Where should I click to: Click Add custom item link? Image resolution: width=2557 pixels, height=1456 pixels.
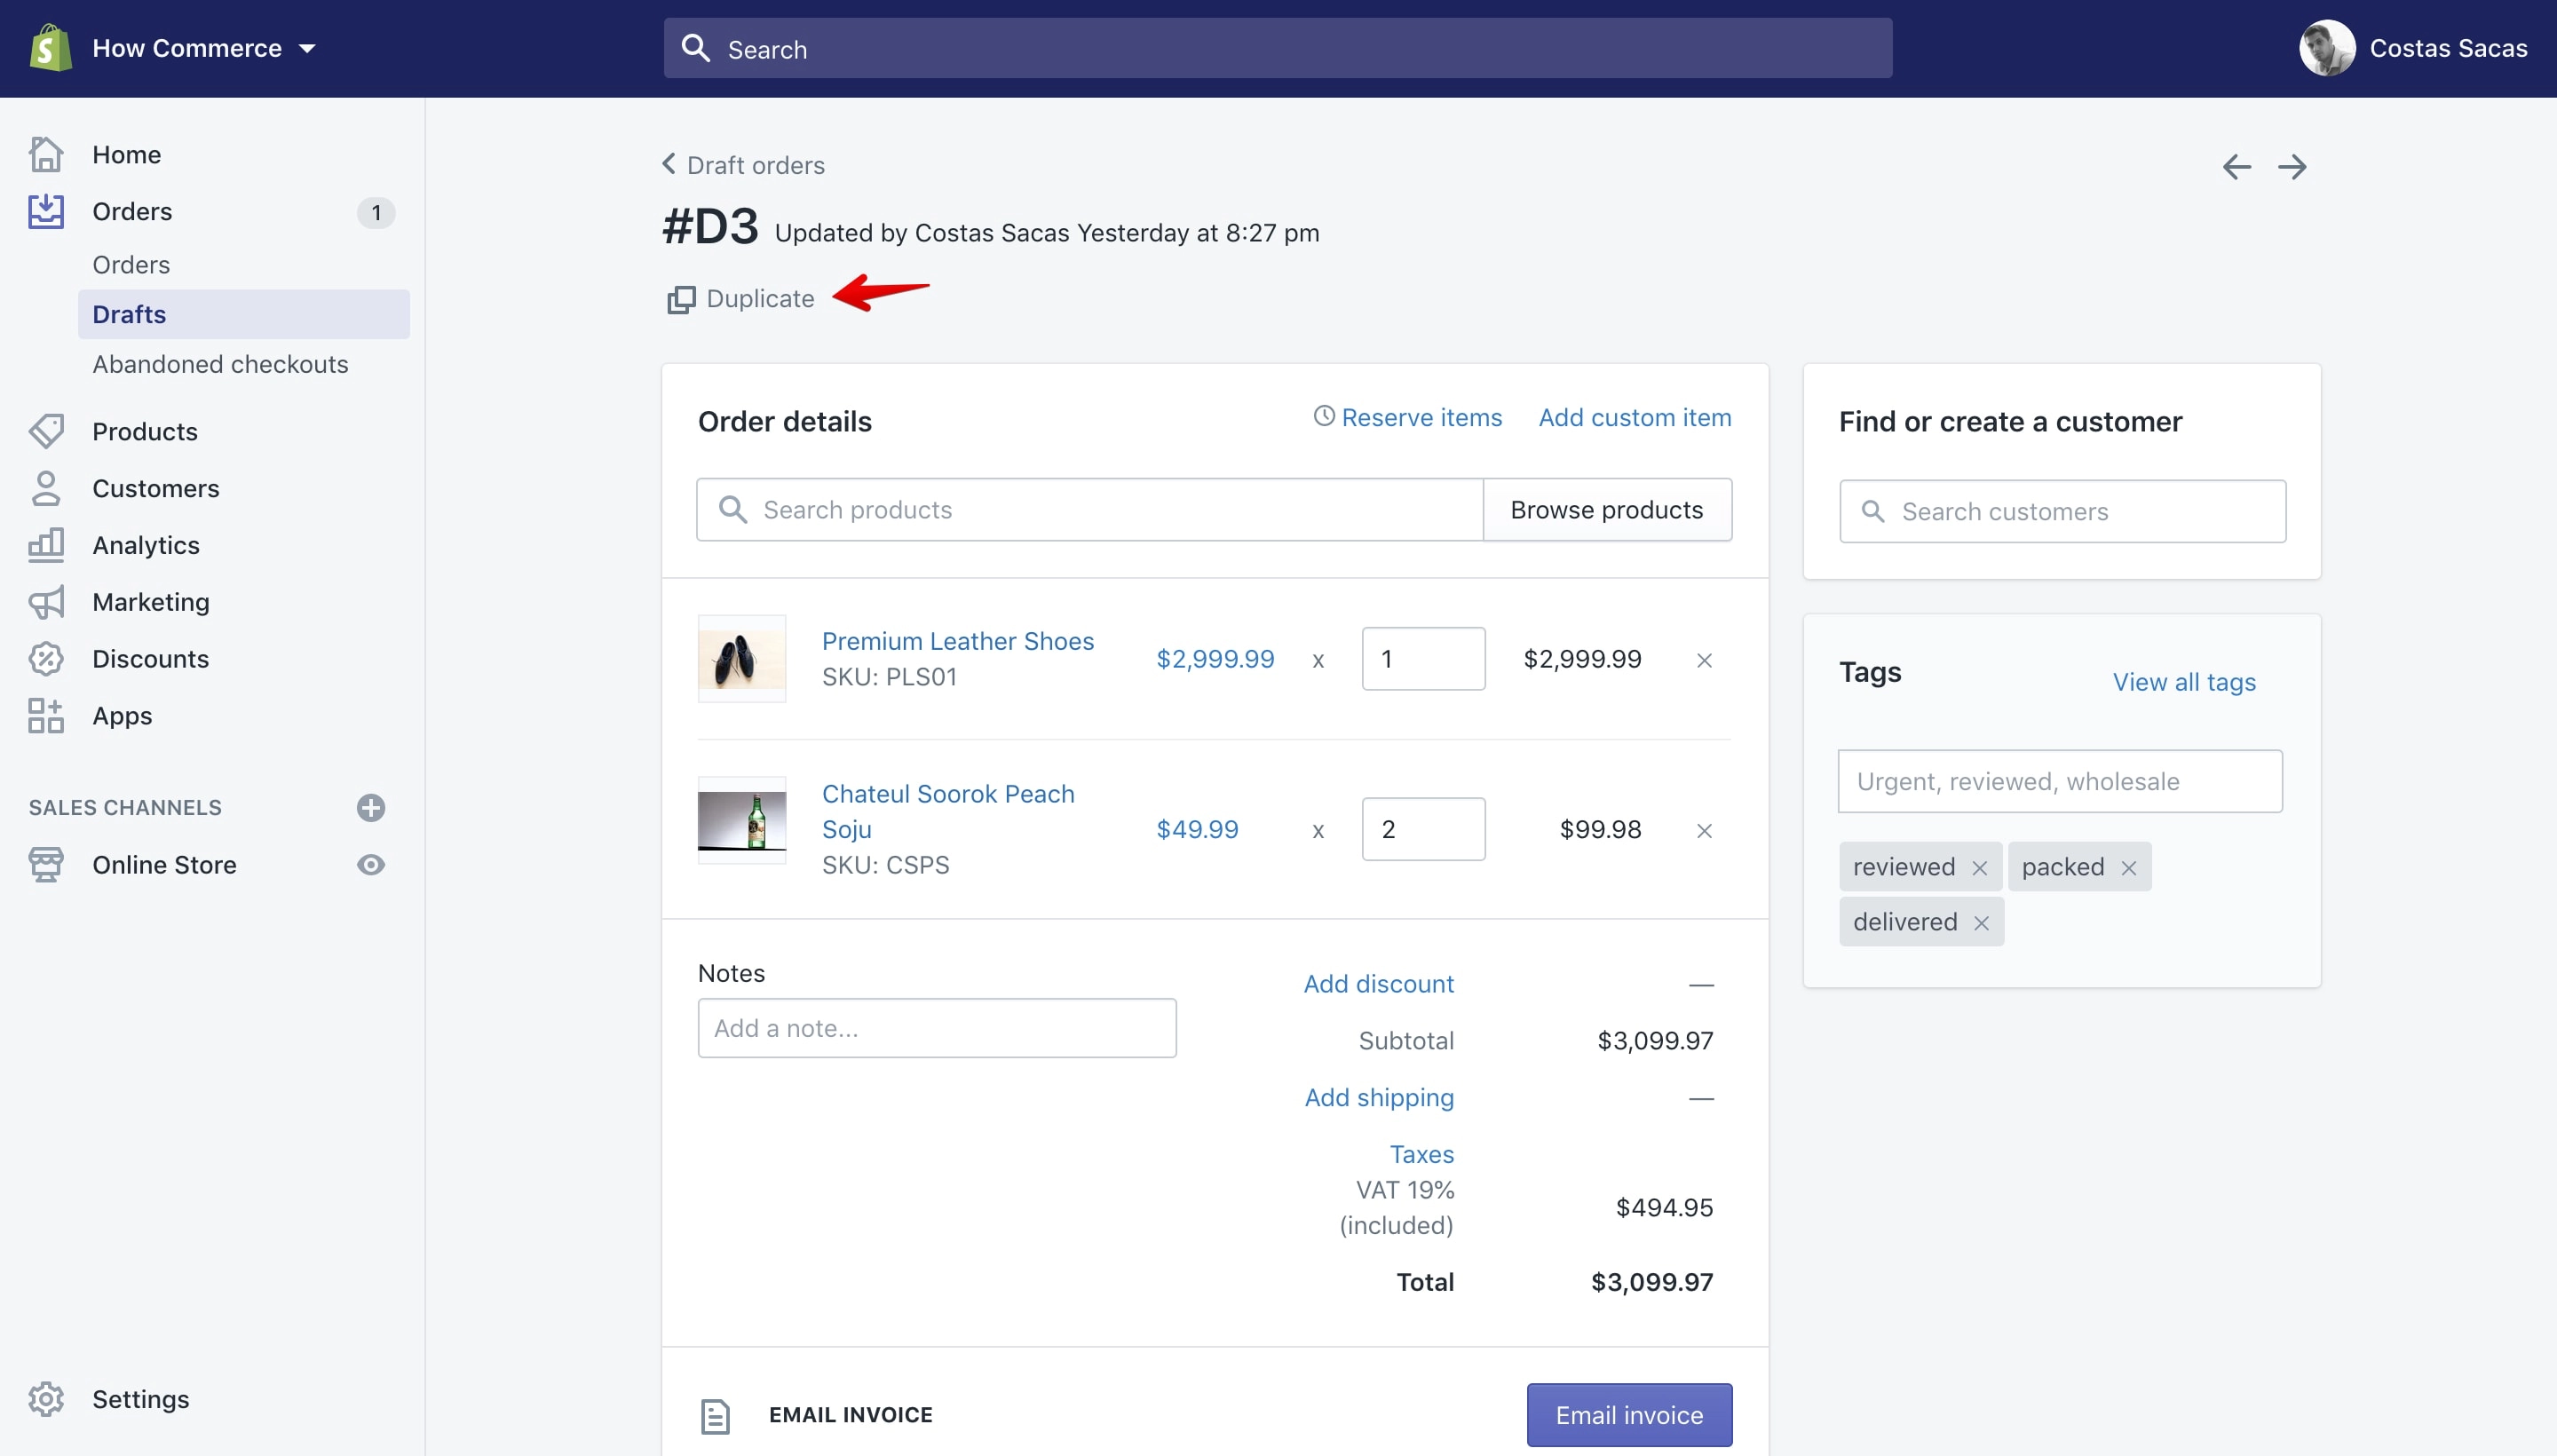pos(1634,418)
